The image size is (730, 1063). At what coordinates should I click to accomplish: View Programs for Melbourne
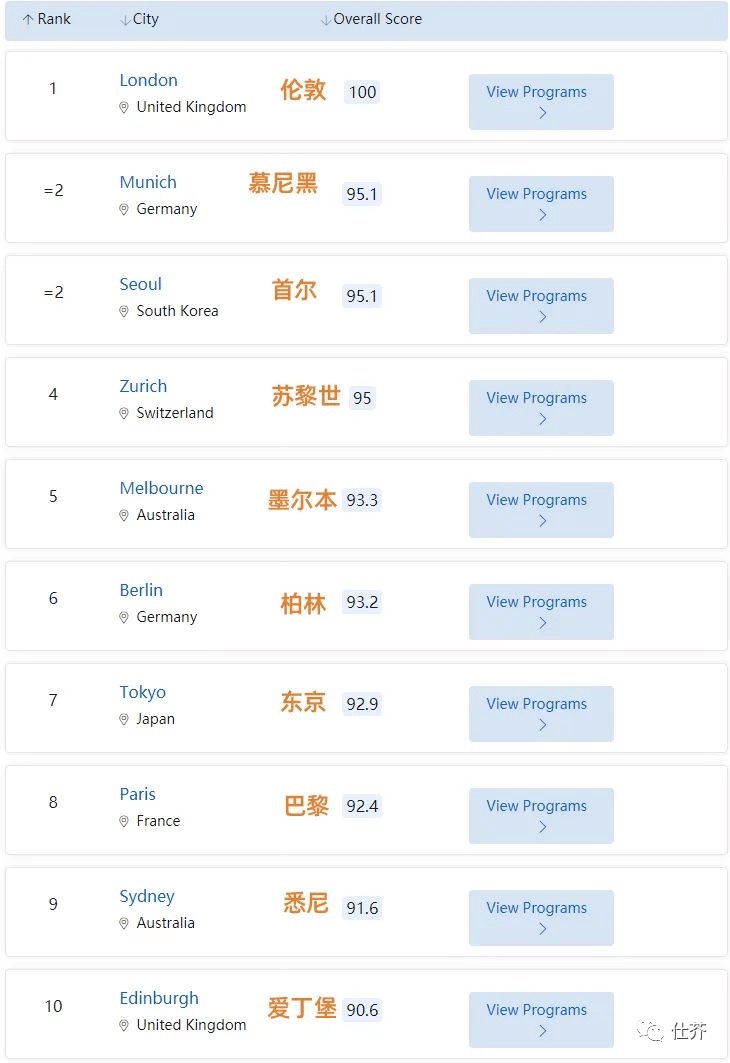tap(541, 510)
